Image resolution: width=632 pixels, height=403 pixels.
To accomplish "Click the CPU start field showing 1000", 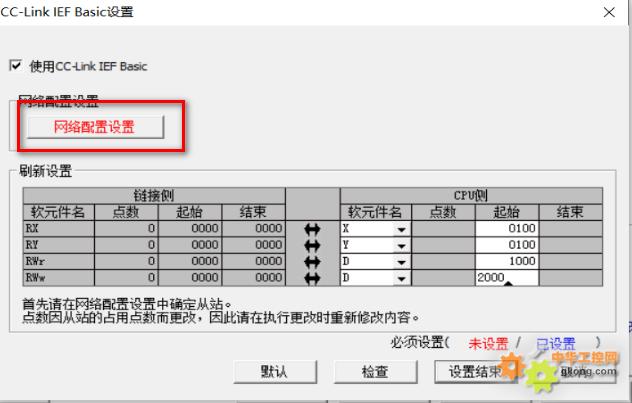I will tap(507, 261).
